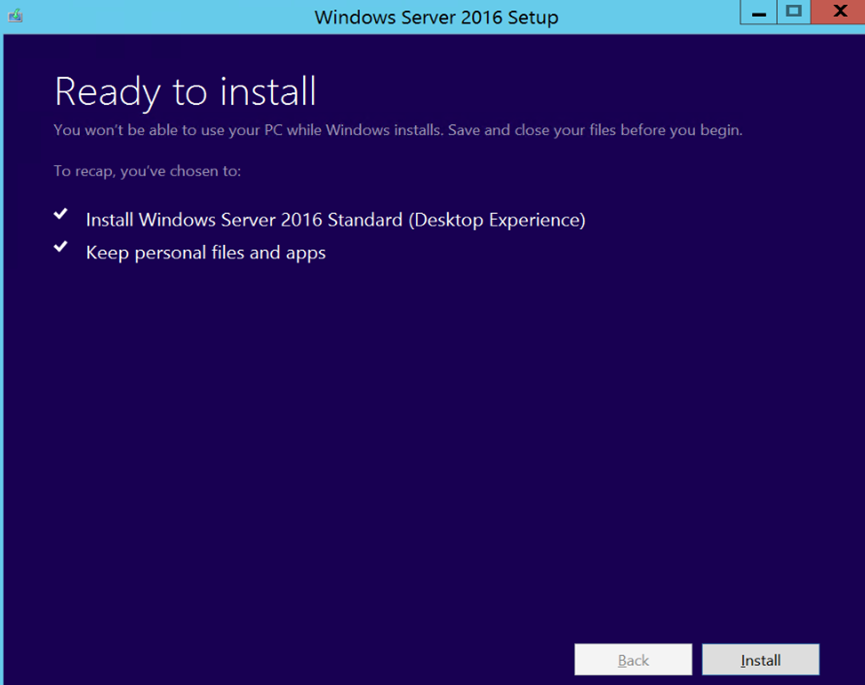Image resolution: width=865 pixels, height=685 pixels.
Task: Click 'To recap, you've chosen to:' text
Action: pos(147,171)
